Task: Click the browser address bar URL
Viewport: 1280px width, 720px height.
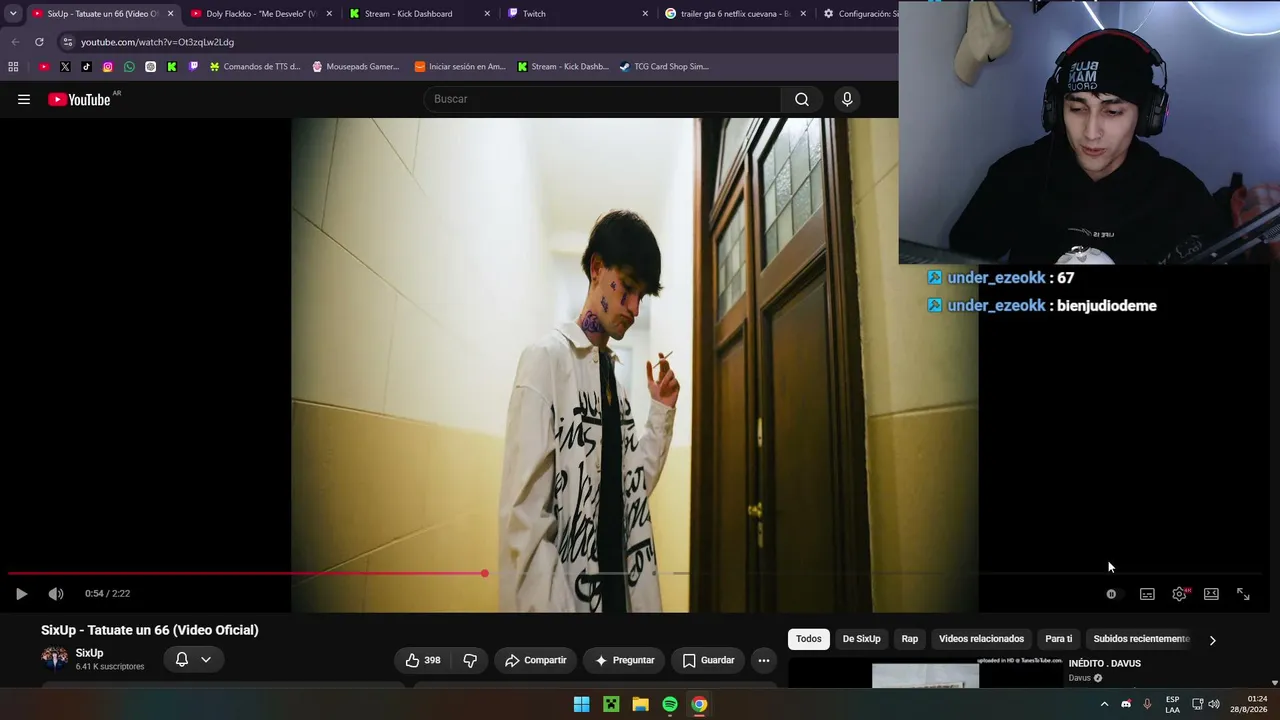Action: point(157,42)
